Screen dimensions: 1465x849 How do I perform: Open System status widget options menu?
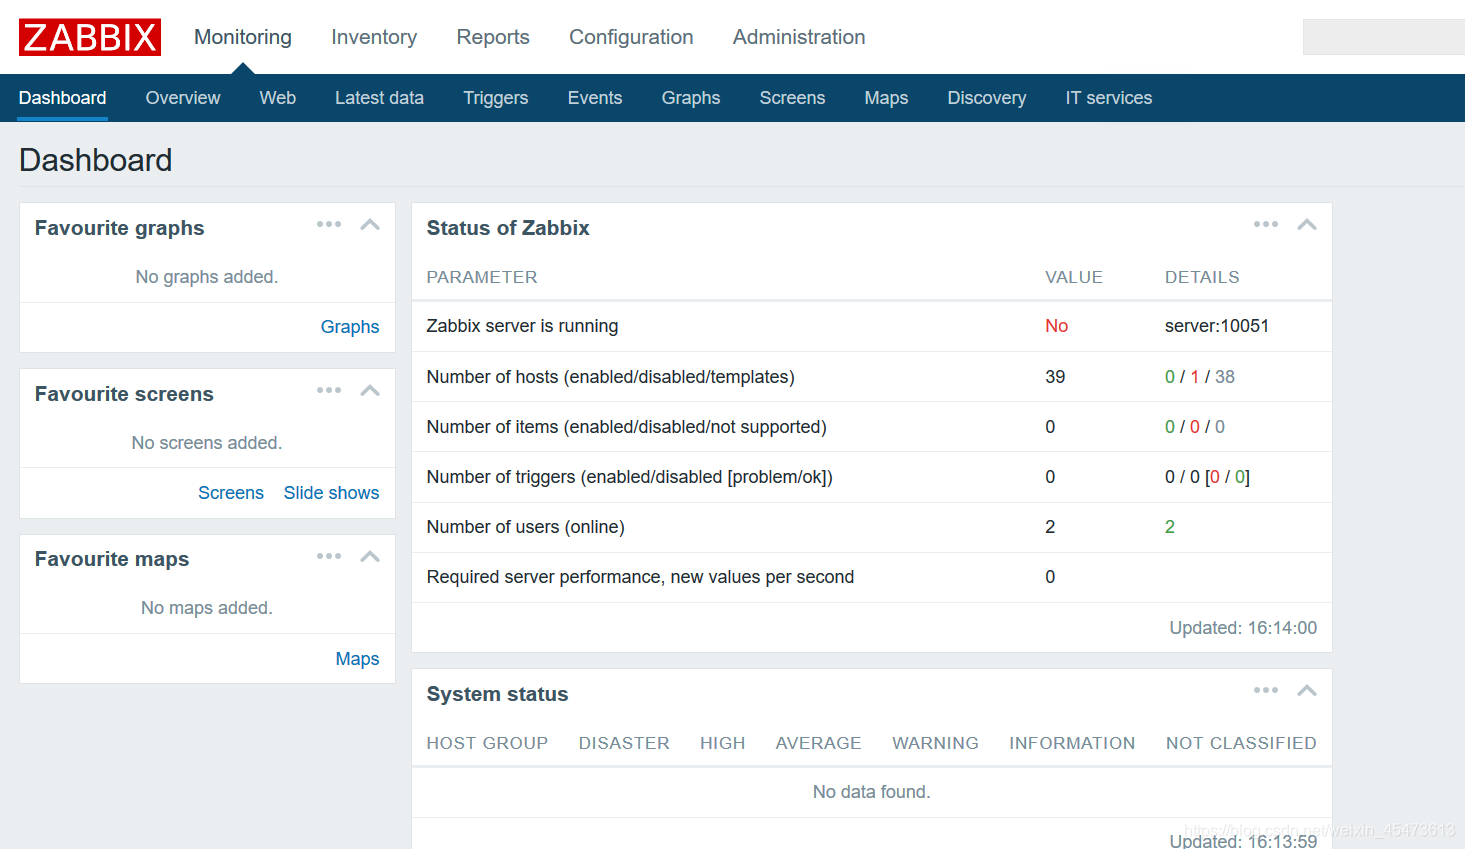[x=1266, y=690]
